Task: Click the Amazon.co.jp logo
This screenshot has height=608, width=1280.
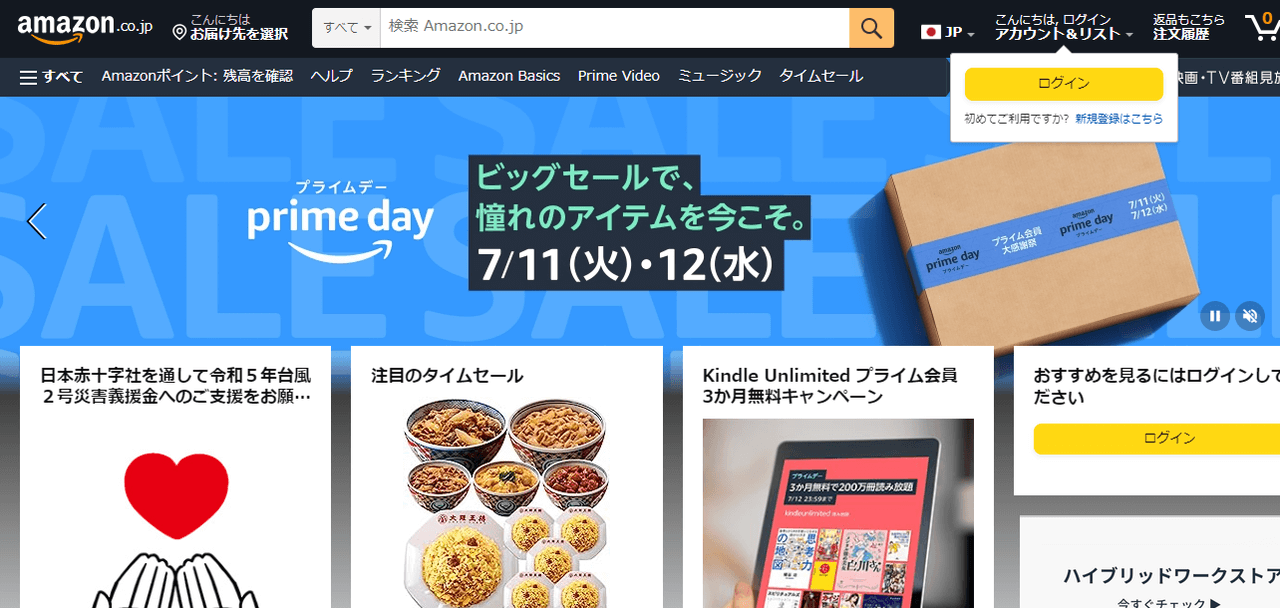Action: coord(85,29)
